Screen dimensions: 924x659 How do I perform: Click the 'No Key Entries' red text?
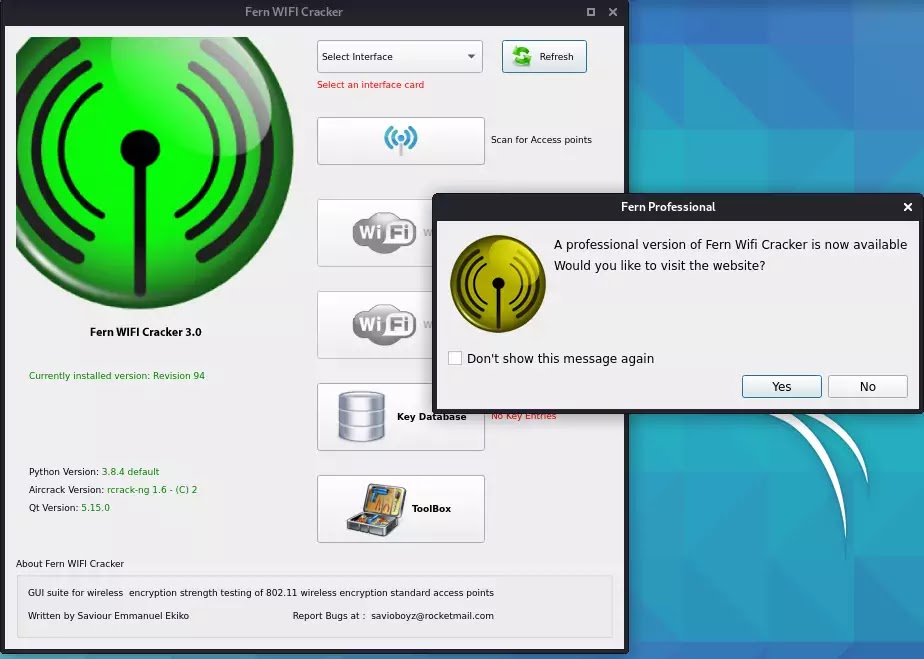(523, 416)
